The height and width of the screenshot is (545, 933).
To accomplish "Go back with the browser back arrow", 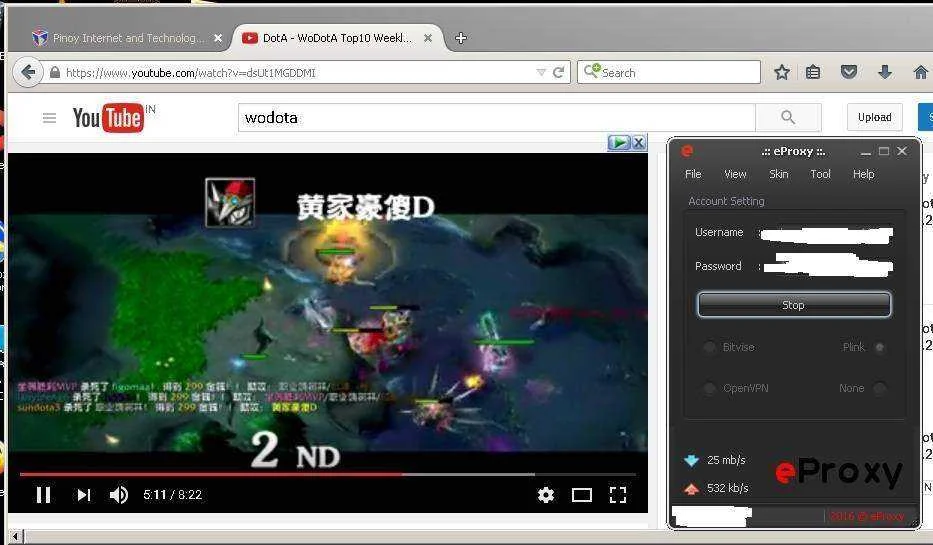I will 27,73.
